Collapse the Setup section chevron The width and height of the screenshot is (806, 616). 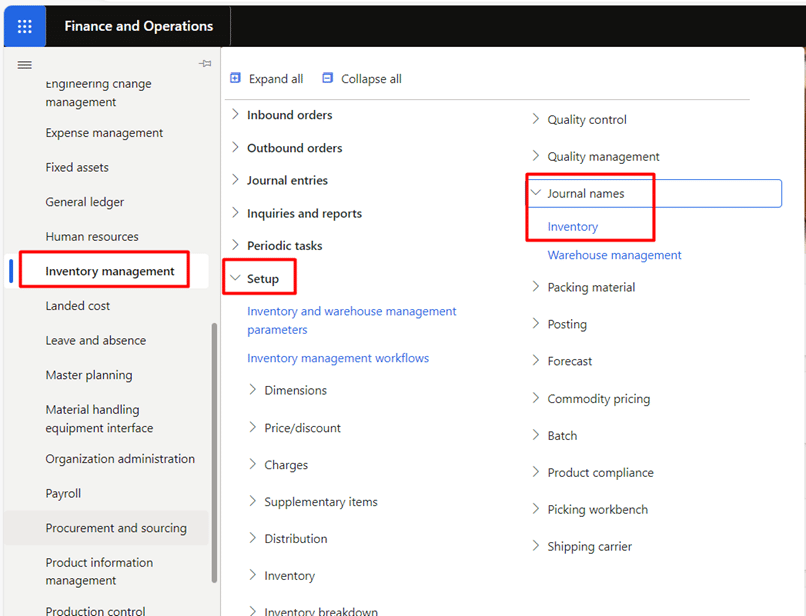click(x=236, y=278)
